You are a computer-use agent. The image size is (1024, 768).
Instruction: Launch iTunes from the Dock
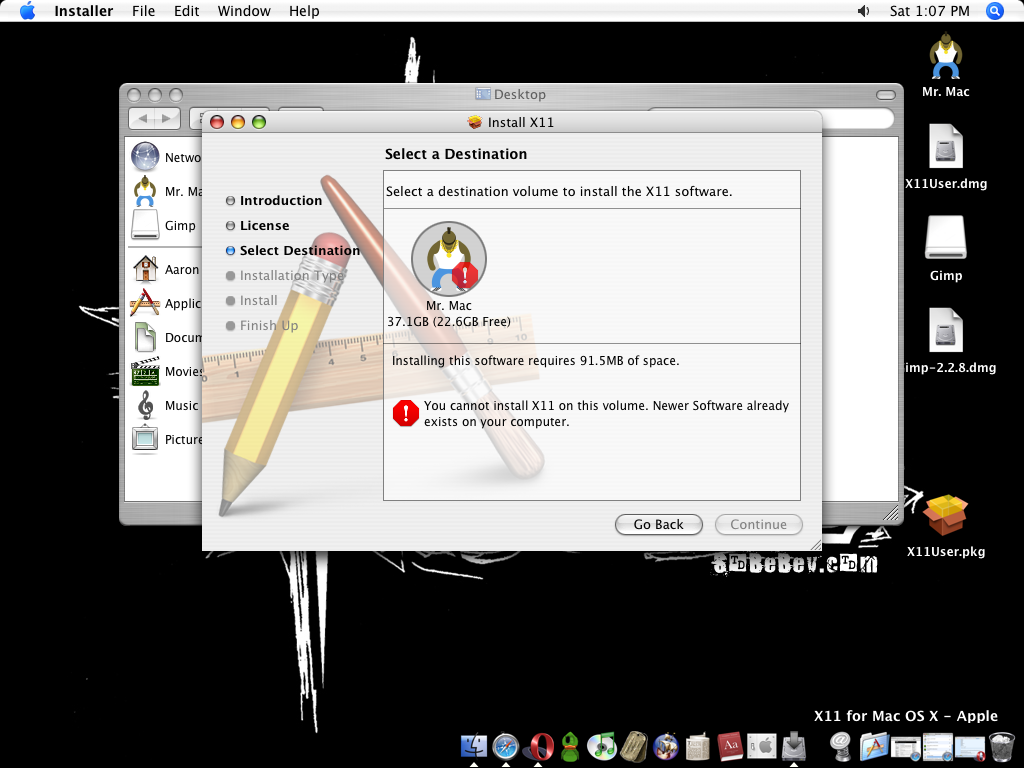[601, 746]
